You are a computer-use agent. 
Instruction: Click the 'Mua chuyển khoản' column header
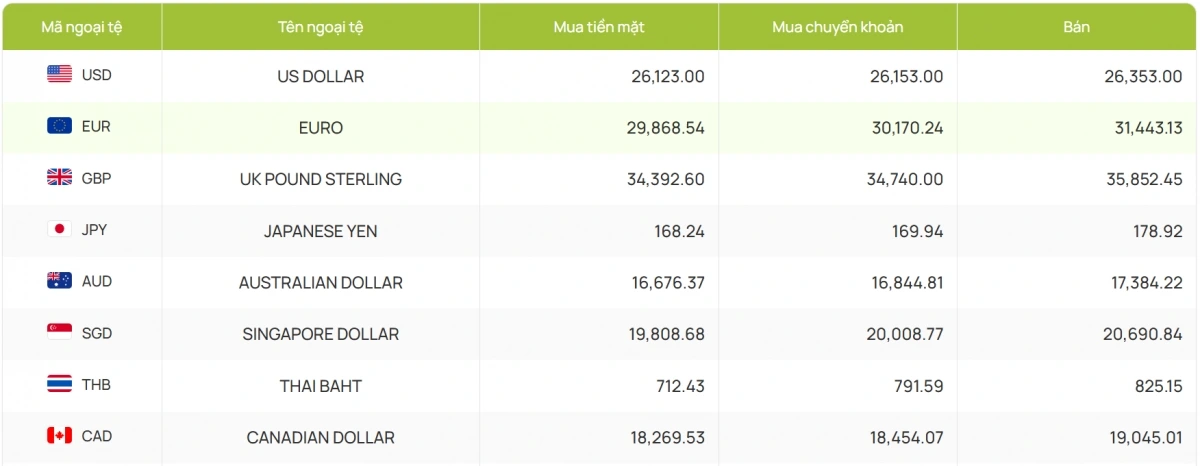pyautogui.click(x=837, y=27)
